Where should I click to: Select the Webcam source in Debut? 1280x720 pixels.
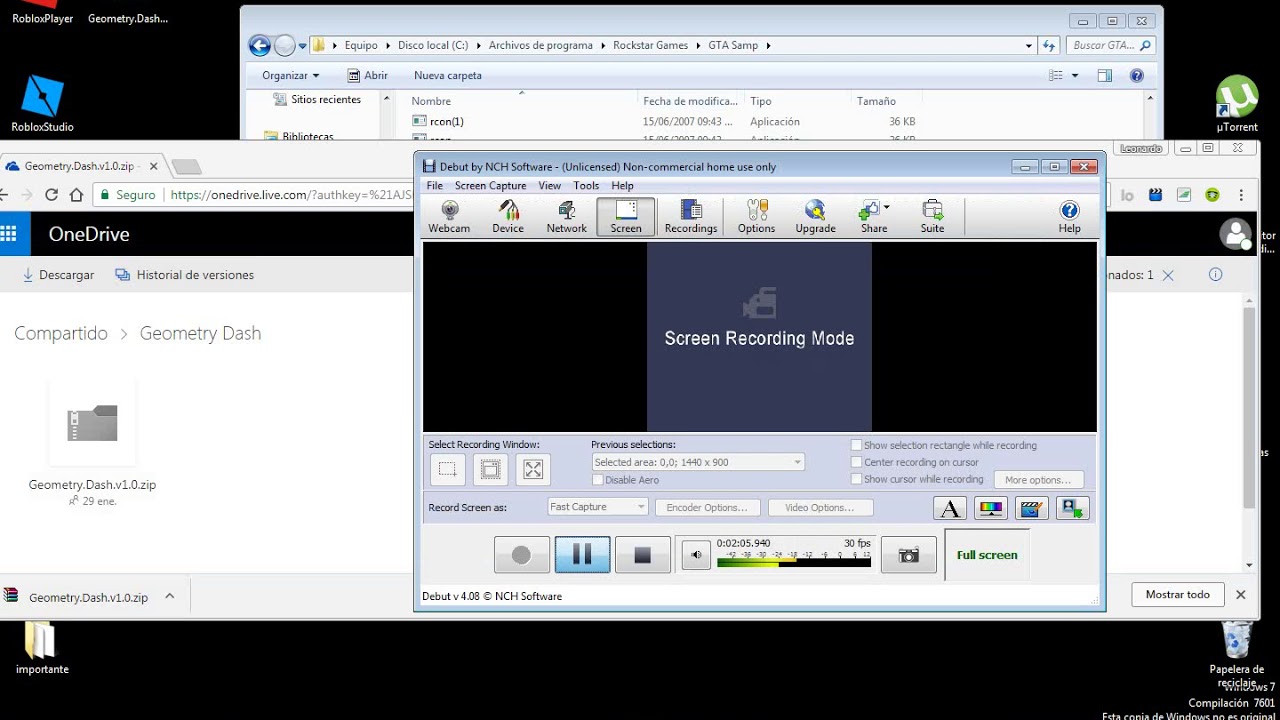click(449, 217)
